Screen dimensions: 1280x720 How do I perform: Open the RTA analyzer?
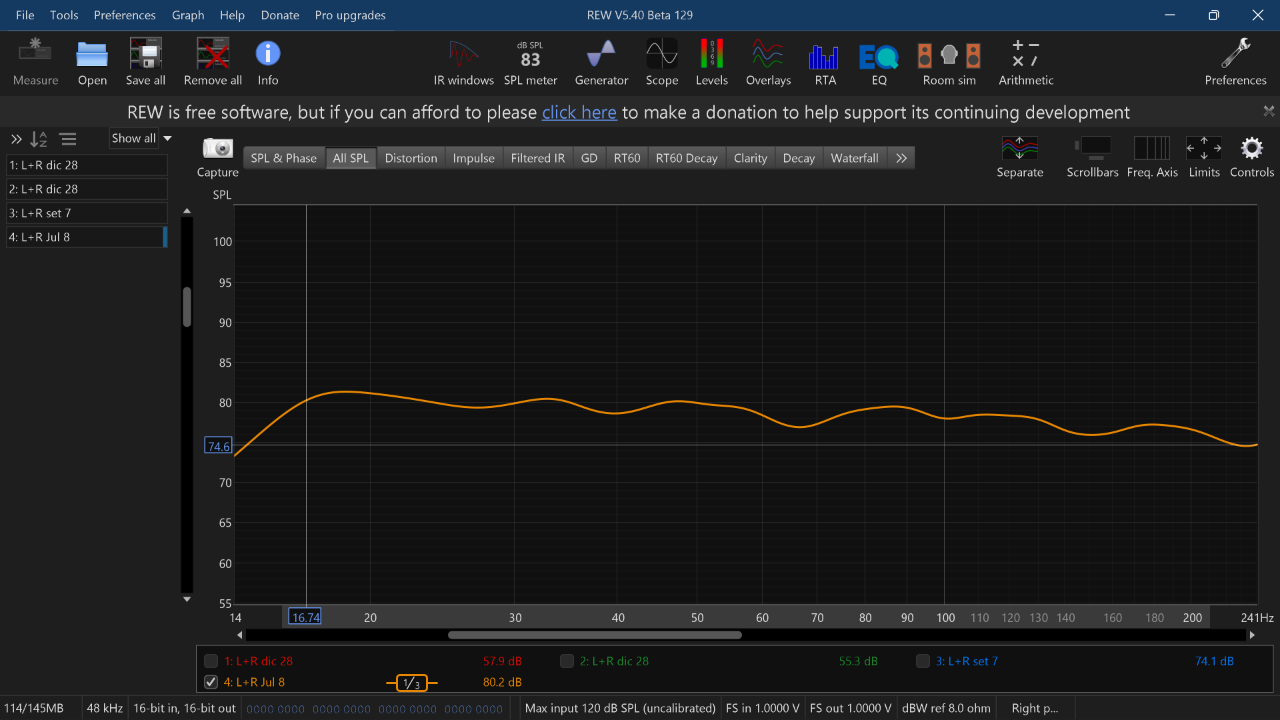point(825,63)
